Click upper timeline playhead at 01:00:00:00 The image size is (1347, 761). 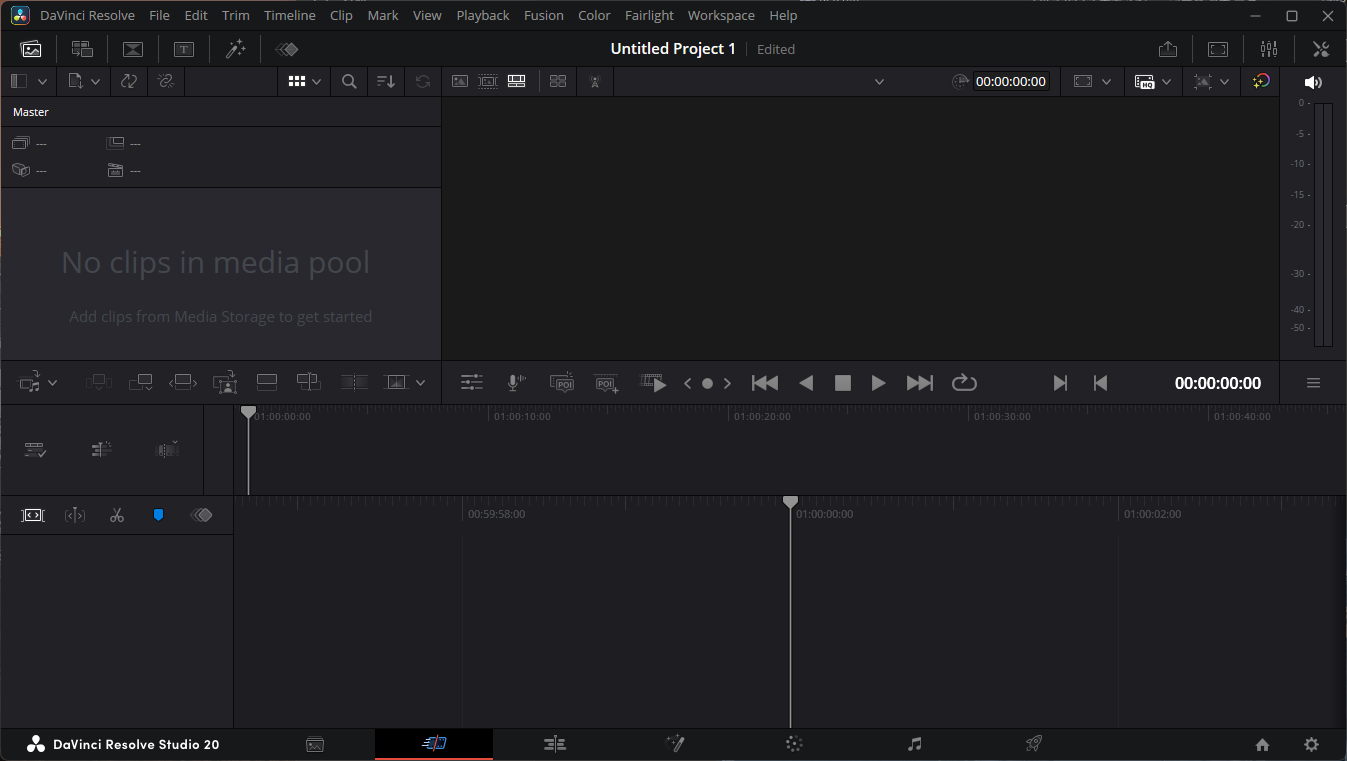249,412
